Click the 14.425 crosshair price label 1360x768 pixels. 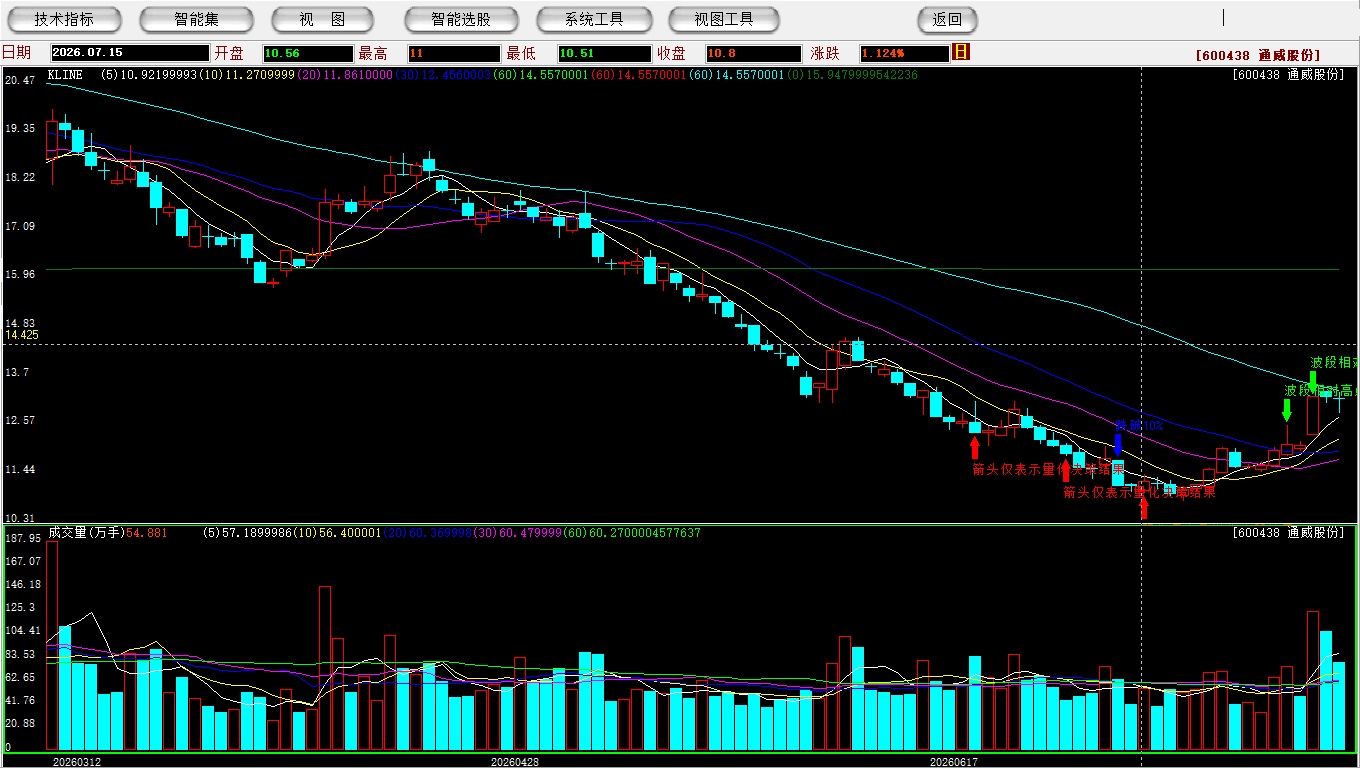(x=22, y=336)
